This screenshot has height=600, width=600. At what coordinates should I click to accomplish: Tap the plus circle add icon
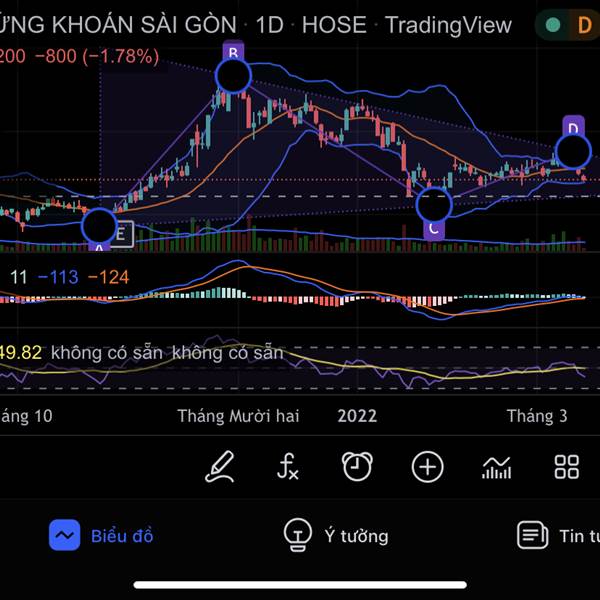(x=427, y=467)
